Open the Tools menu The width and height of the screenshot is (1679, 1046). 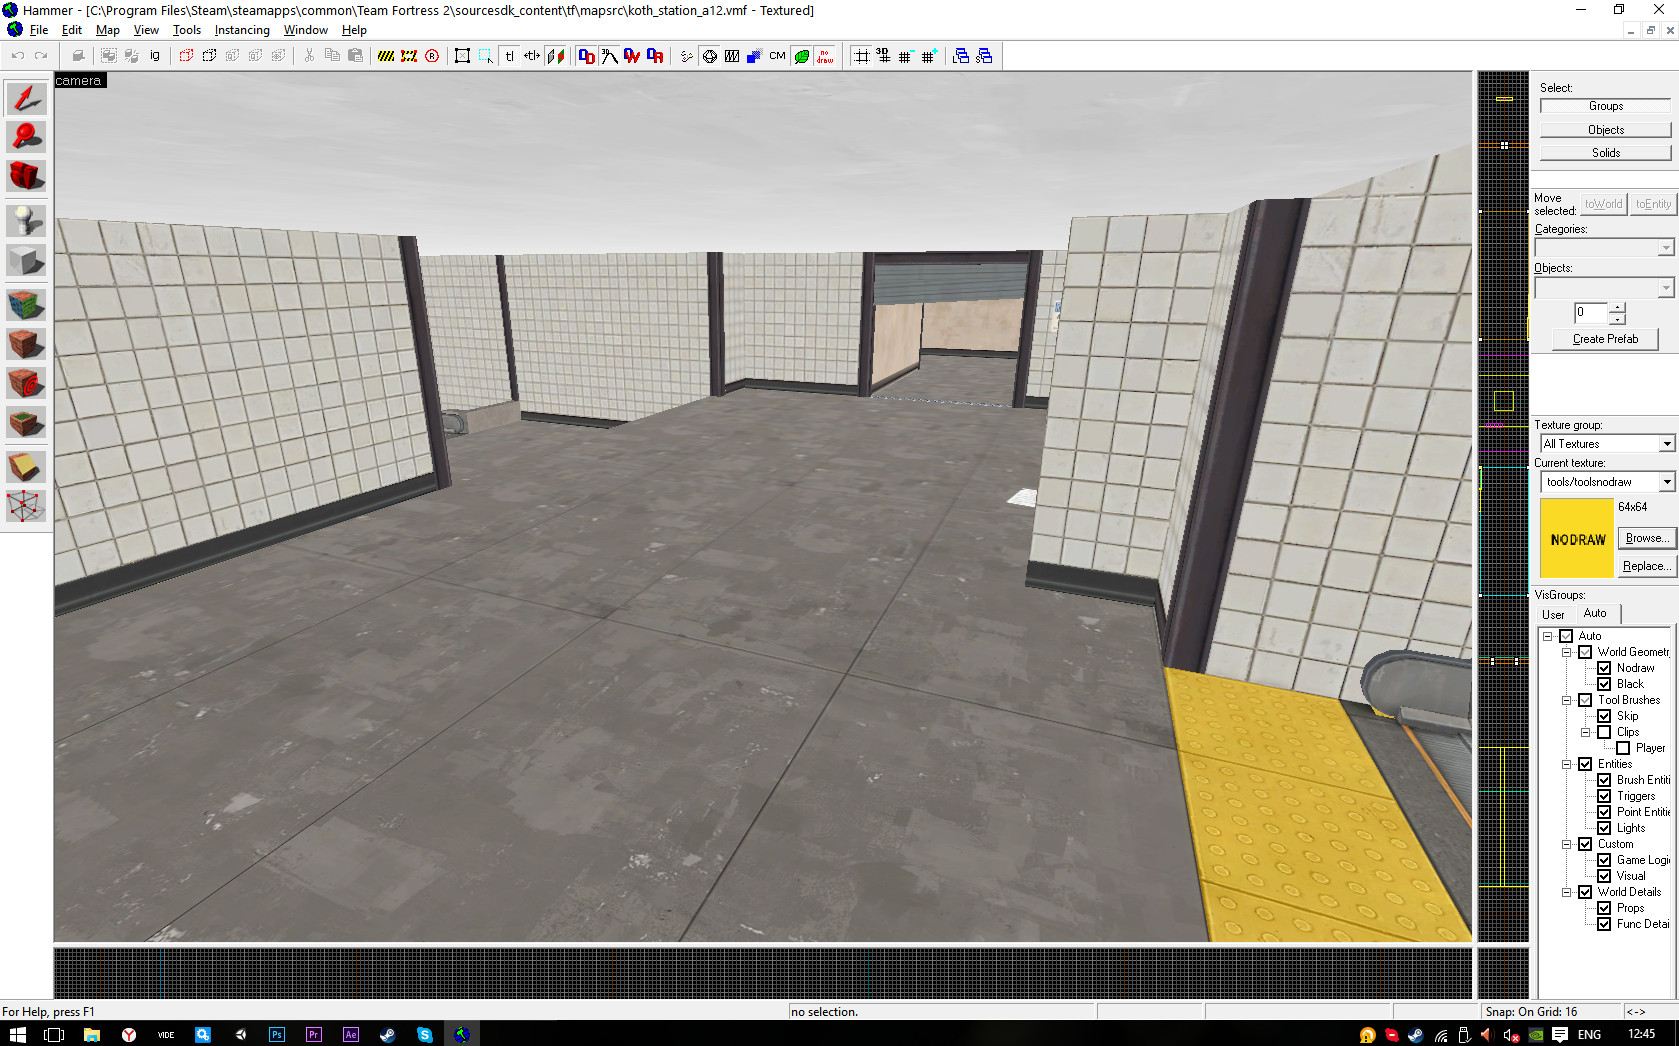187,30
